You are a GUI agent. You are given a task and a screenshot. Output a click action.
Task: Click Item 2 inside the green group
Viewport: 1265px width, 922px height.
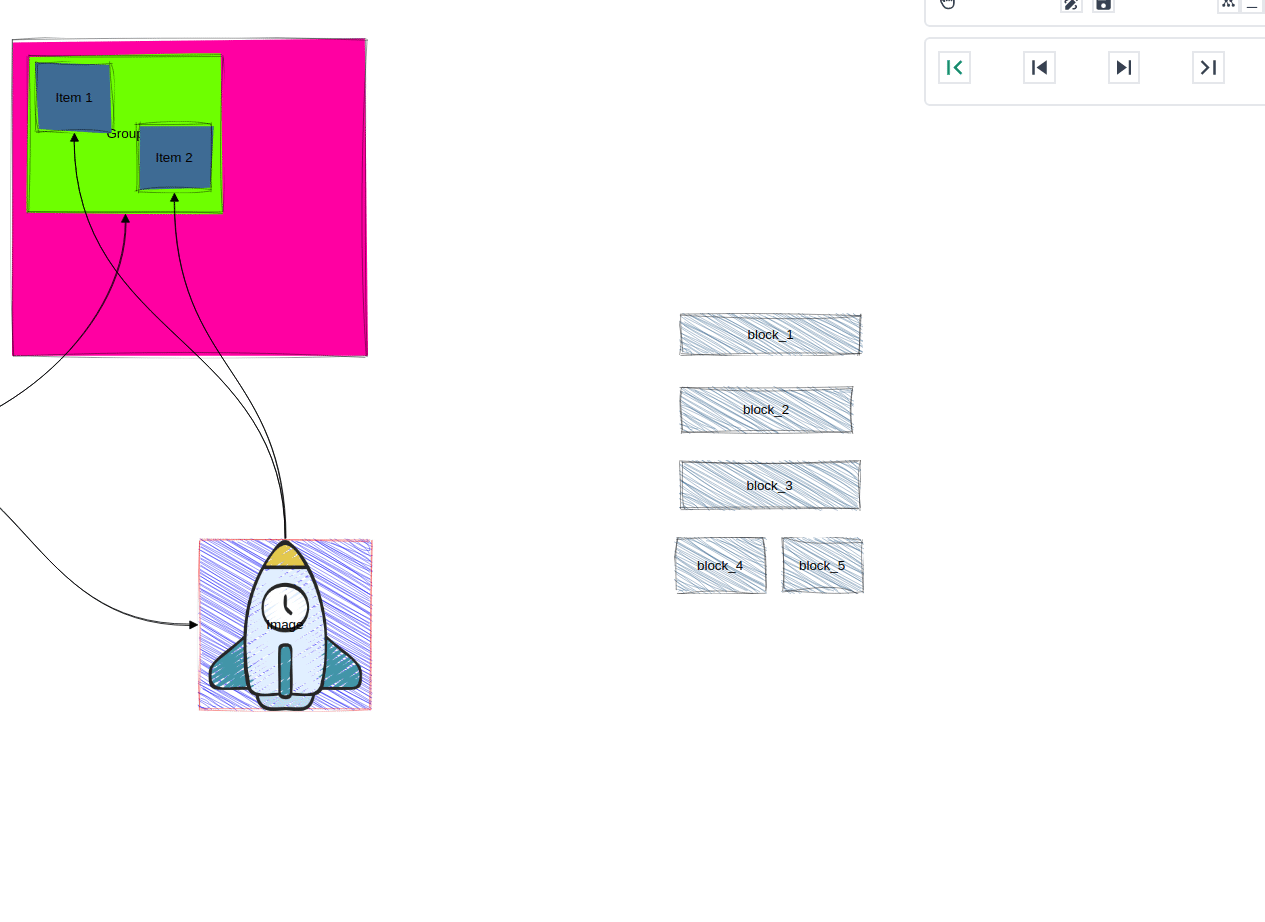(x=174, y=157)
